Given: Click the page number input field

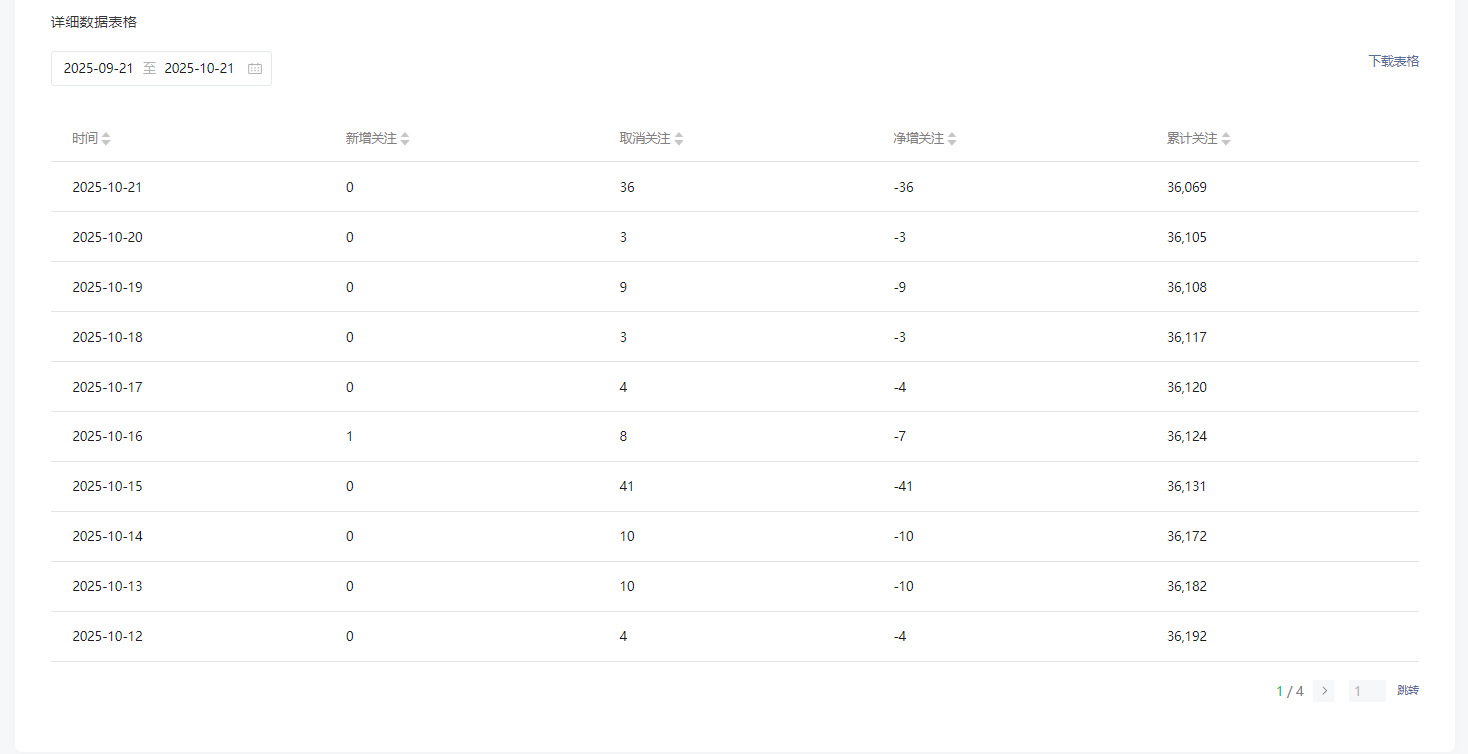Looking at the screenshot, I should point(1366,691).
